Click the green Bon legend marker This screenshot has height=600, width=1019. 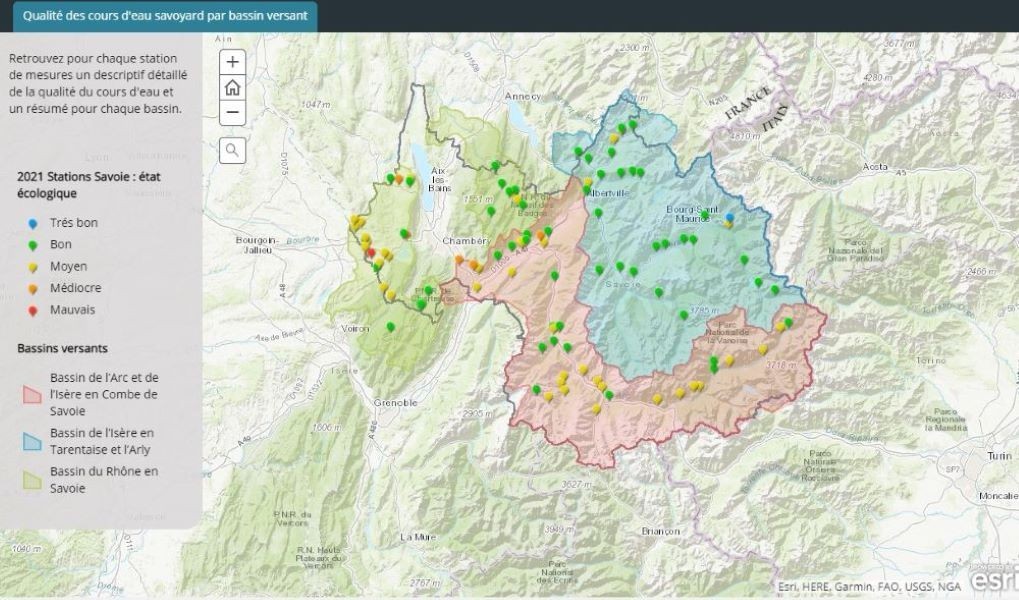coord(33,245)
